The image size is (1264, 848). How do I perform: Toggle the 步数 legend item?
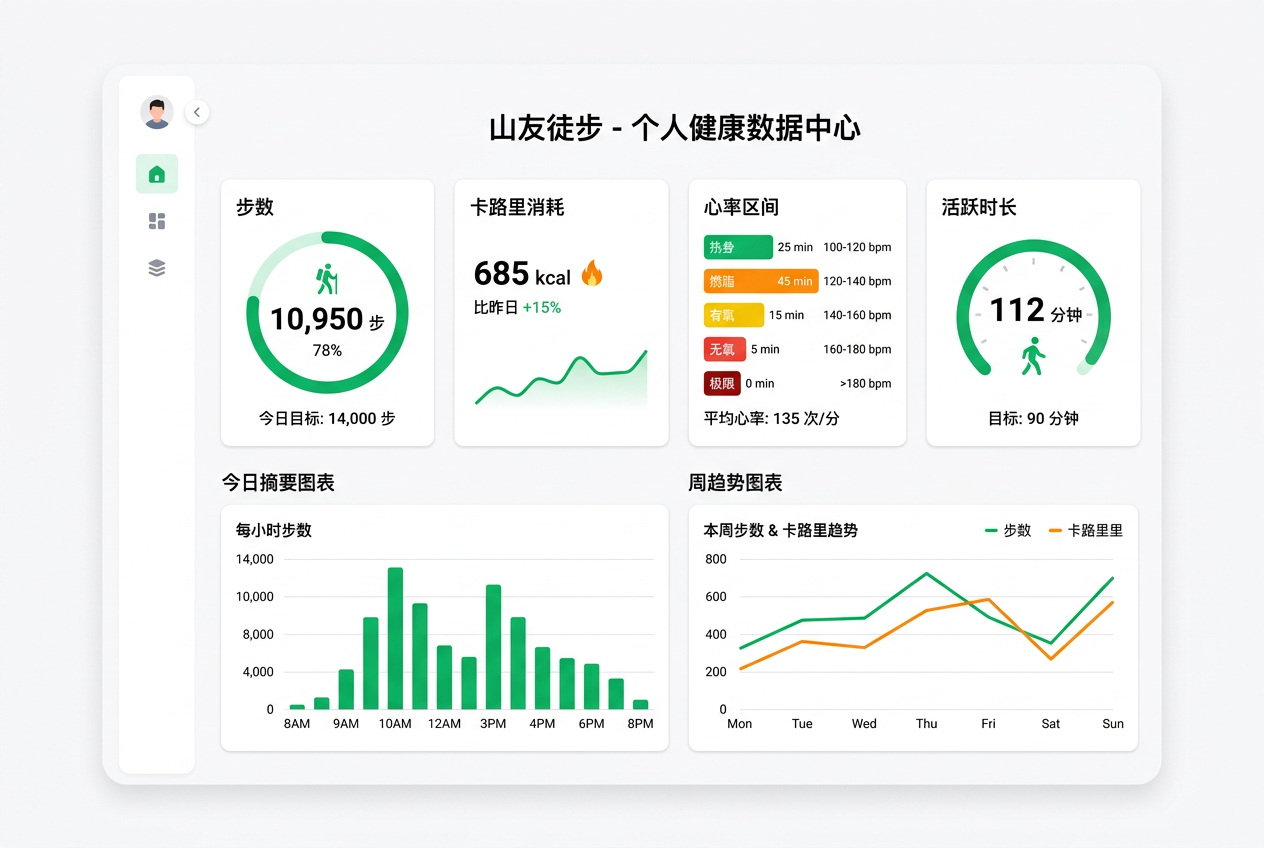[x=1008, y=531]
